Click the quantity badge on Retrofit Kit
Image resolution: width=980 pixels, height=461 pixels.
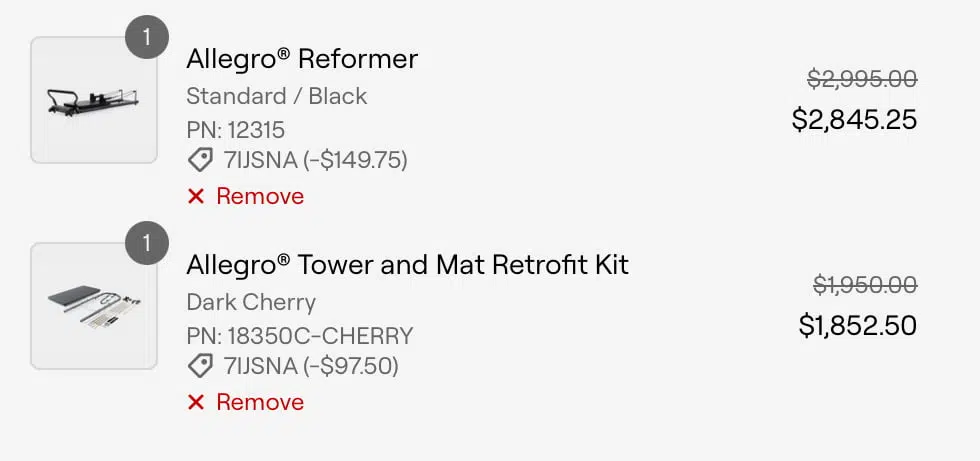[147, 243]
